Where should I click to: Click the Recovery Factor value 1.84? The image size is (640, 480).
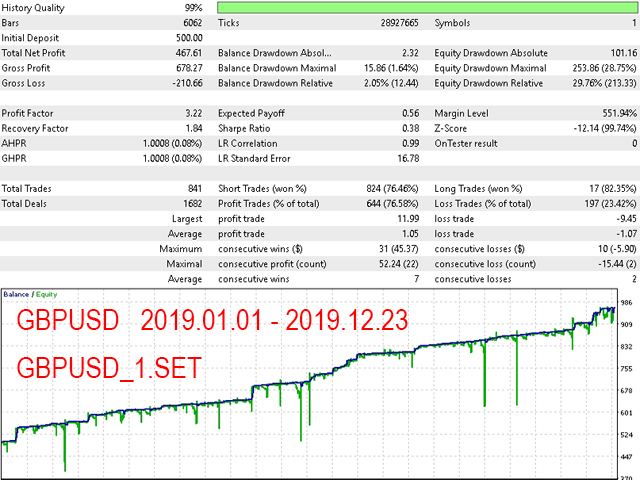tap(194, 129)
